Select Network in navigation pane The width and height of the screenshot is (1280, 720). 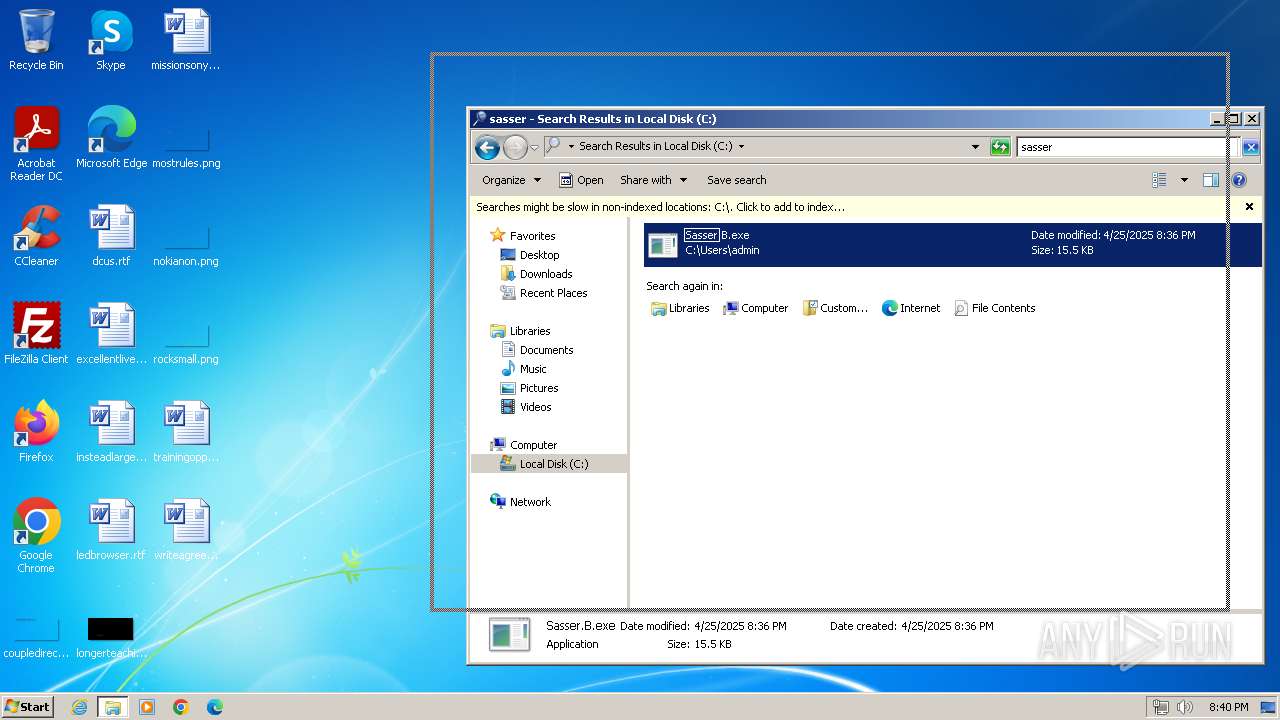(x=530, y=502)
